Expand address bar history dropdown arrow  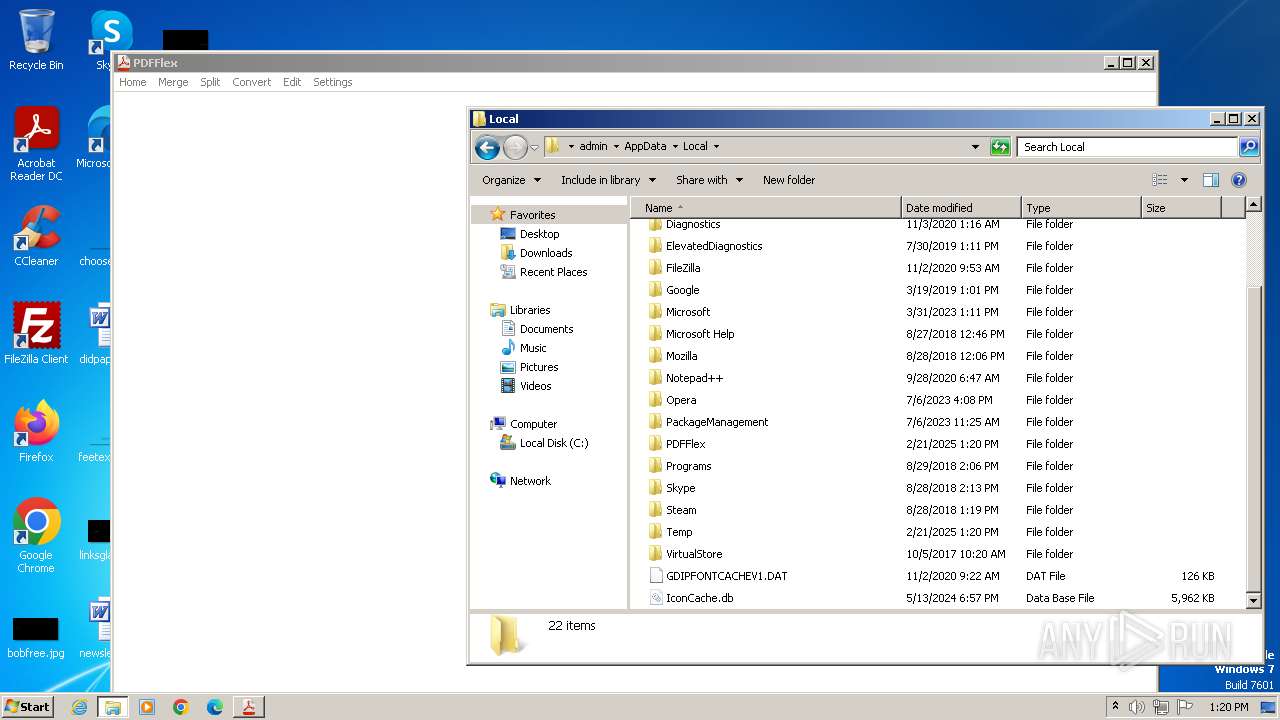[976, 147]
